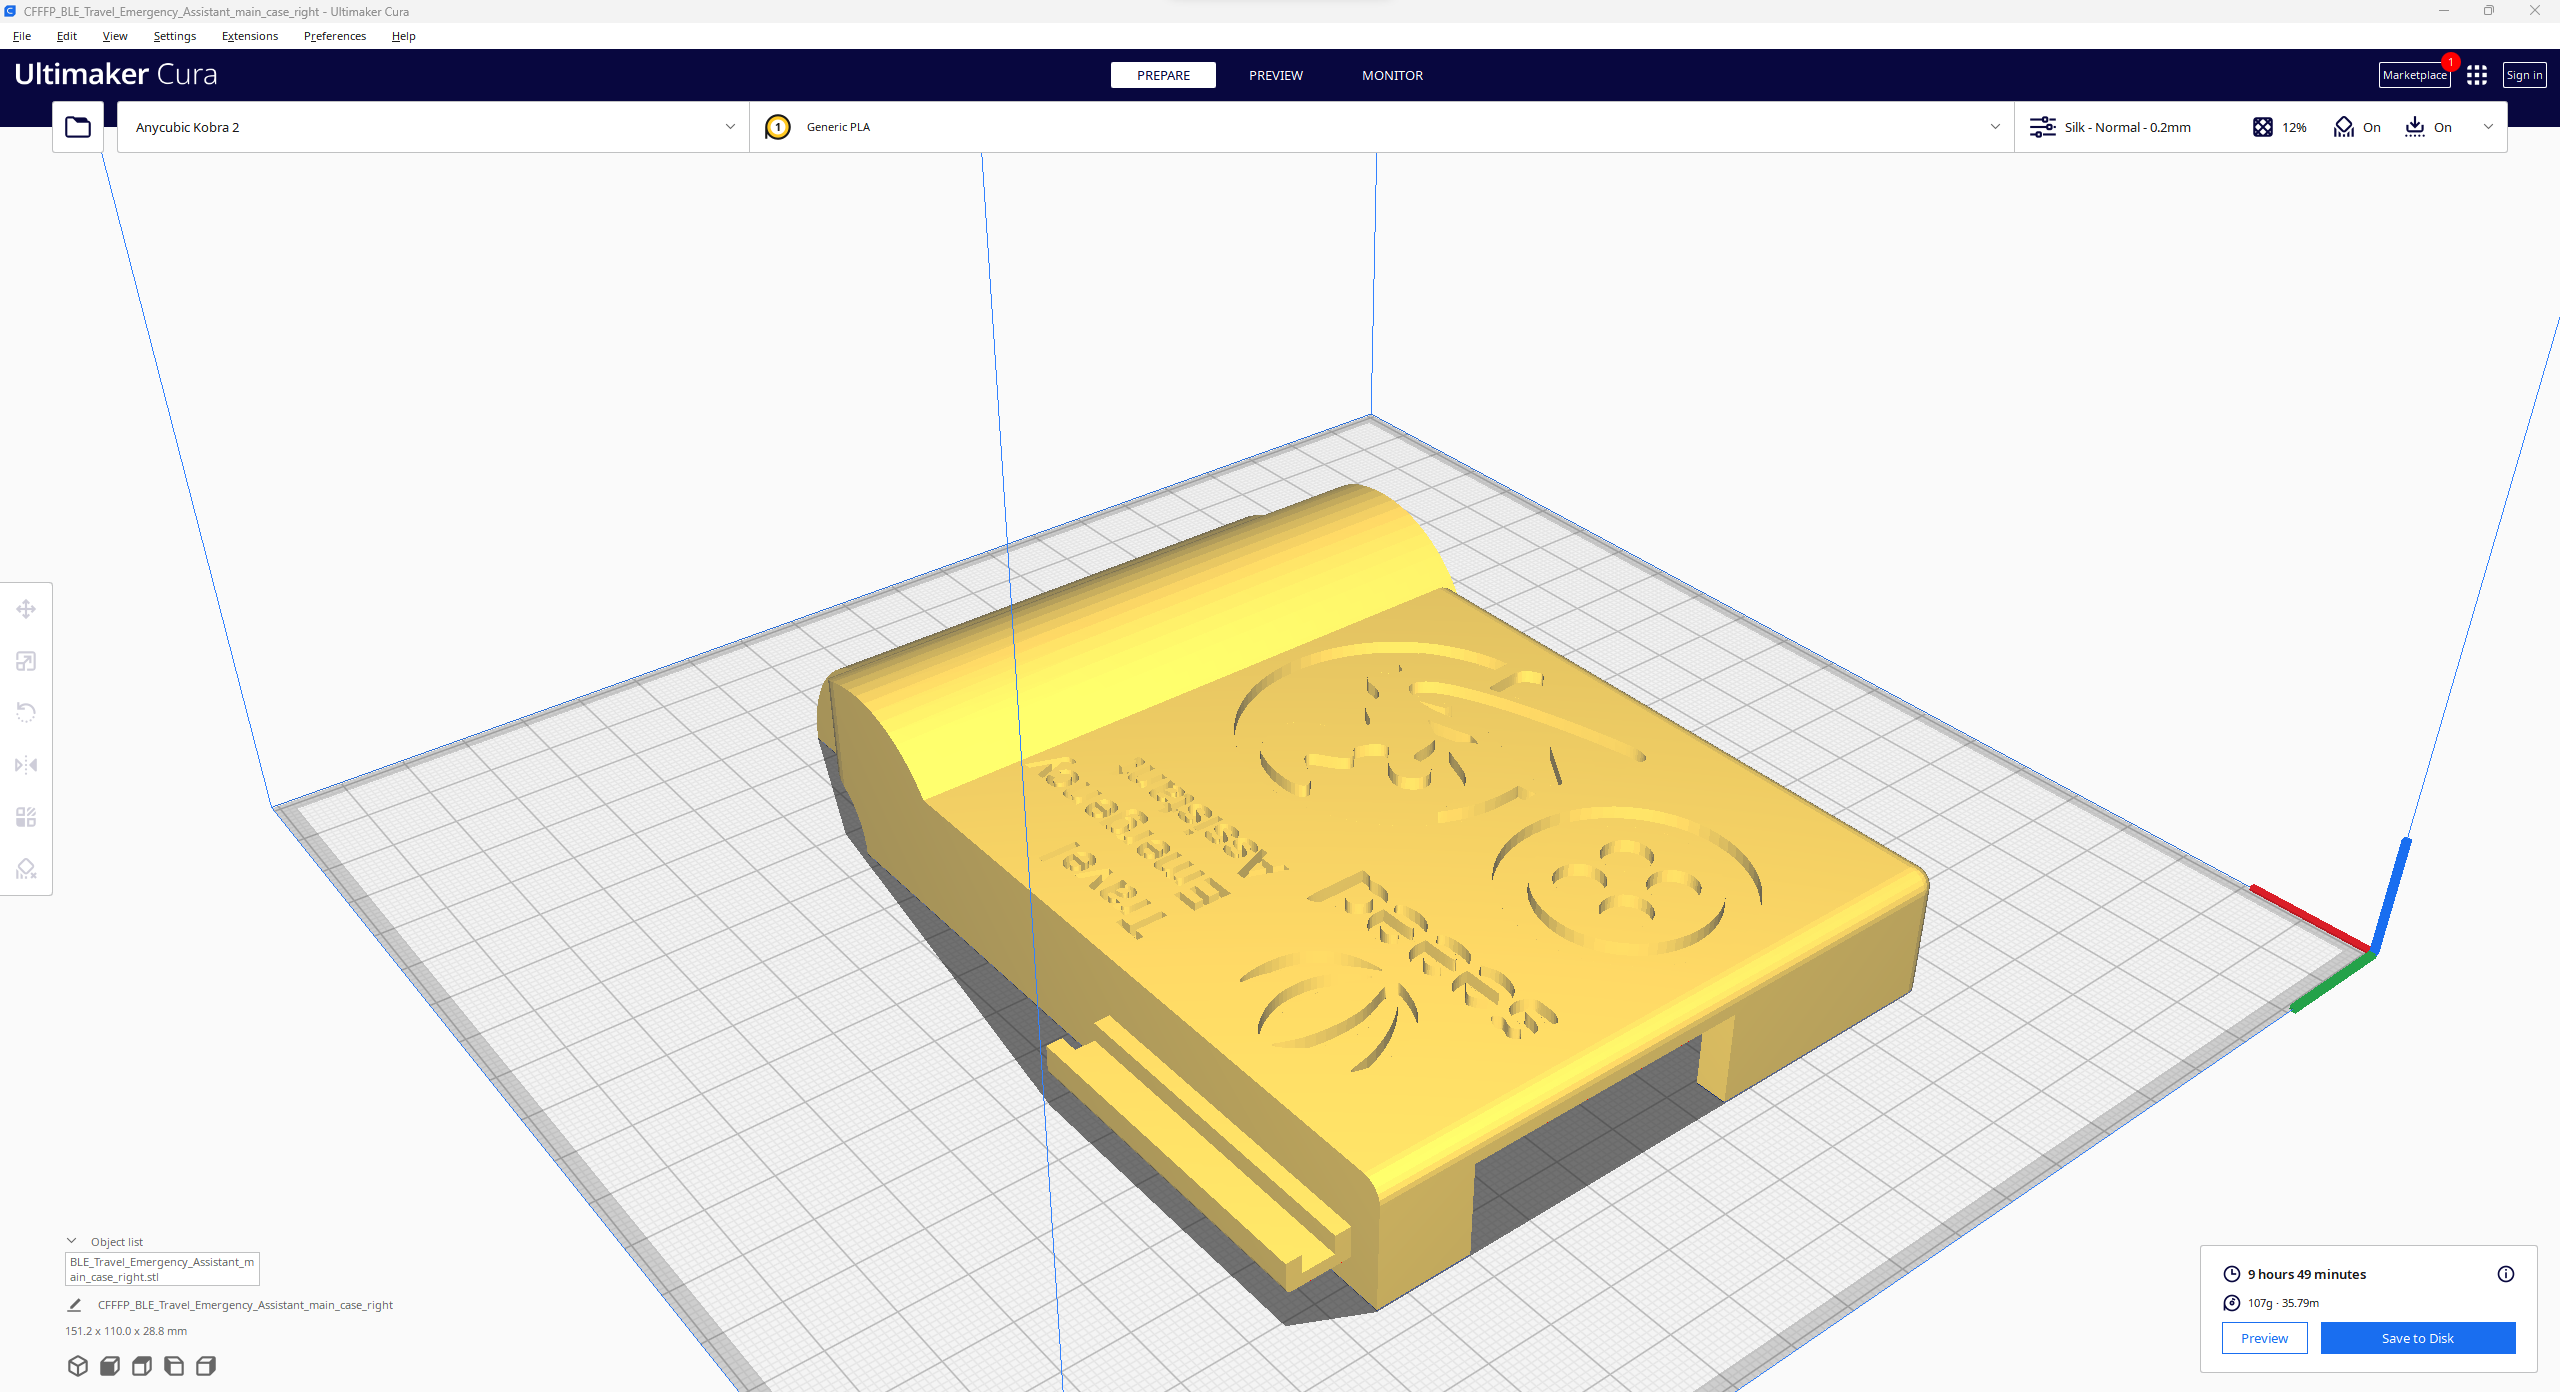Open Per Model Settings tool
Image resolution: width=2560 pixels, height=1392 pixels.
coord(26,817)
